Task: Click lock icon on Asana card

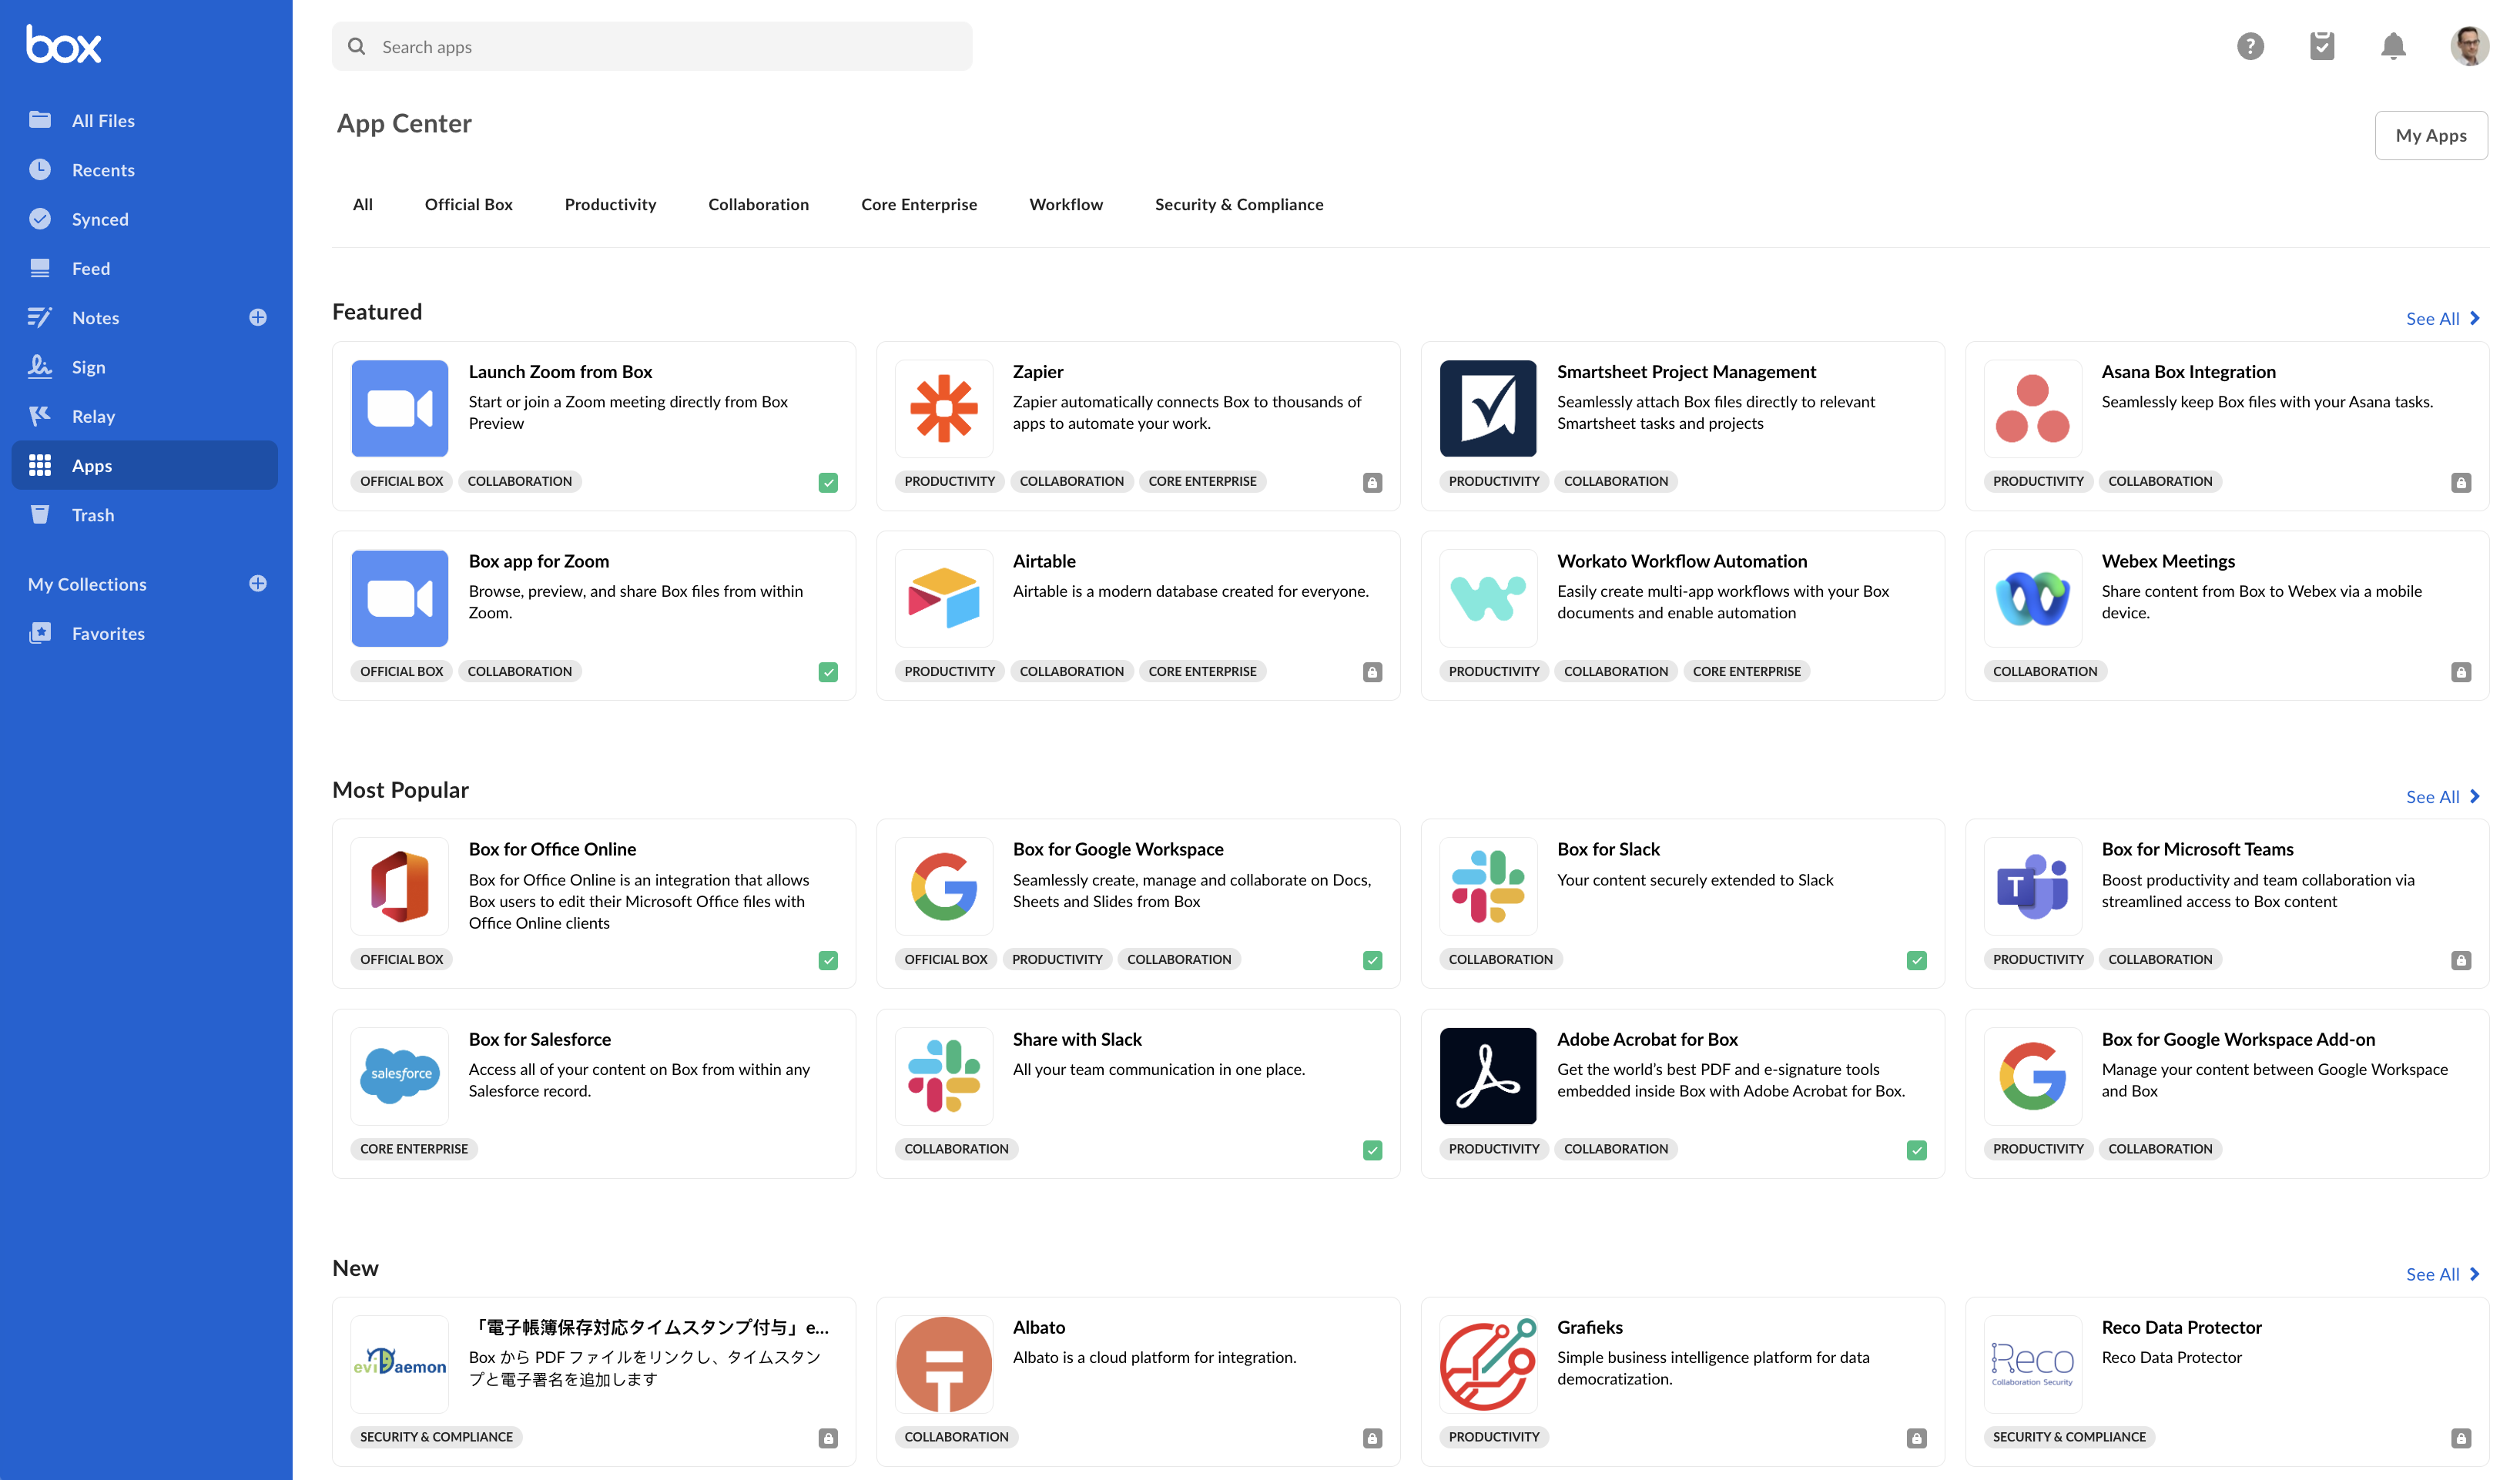Action: (2460, 483)
